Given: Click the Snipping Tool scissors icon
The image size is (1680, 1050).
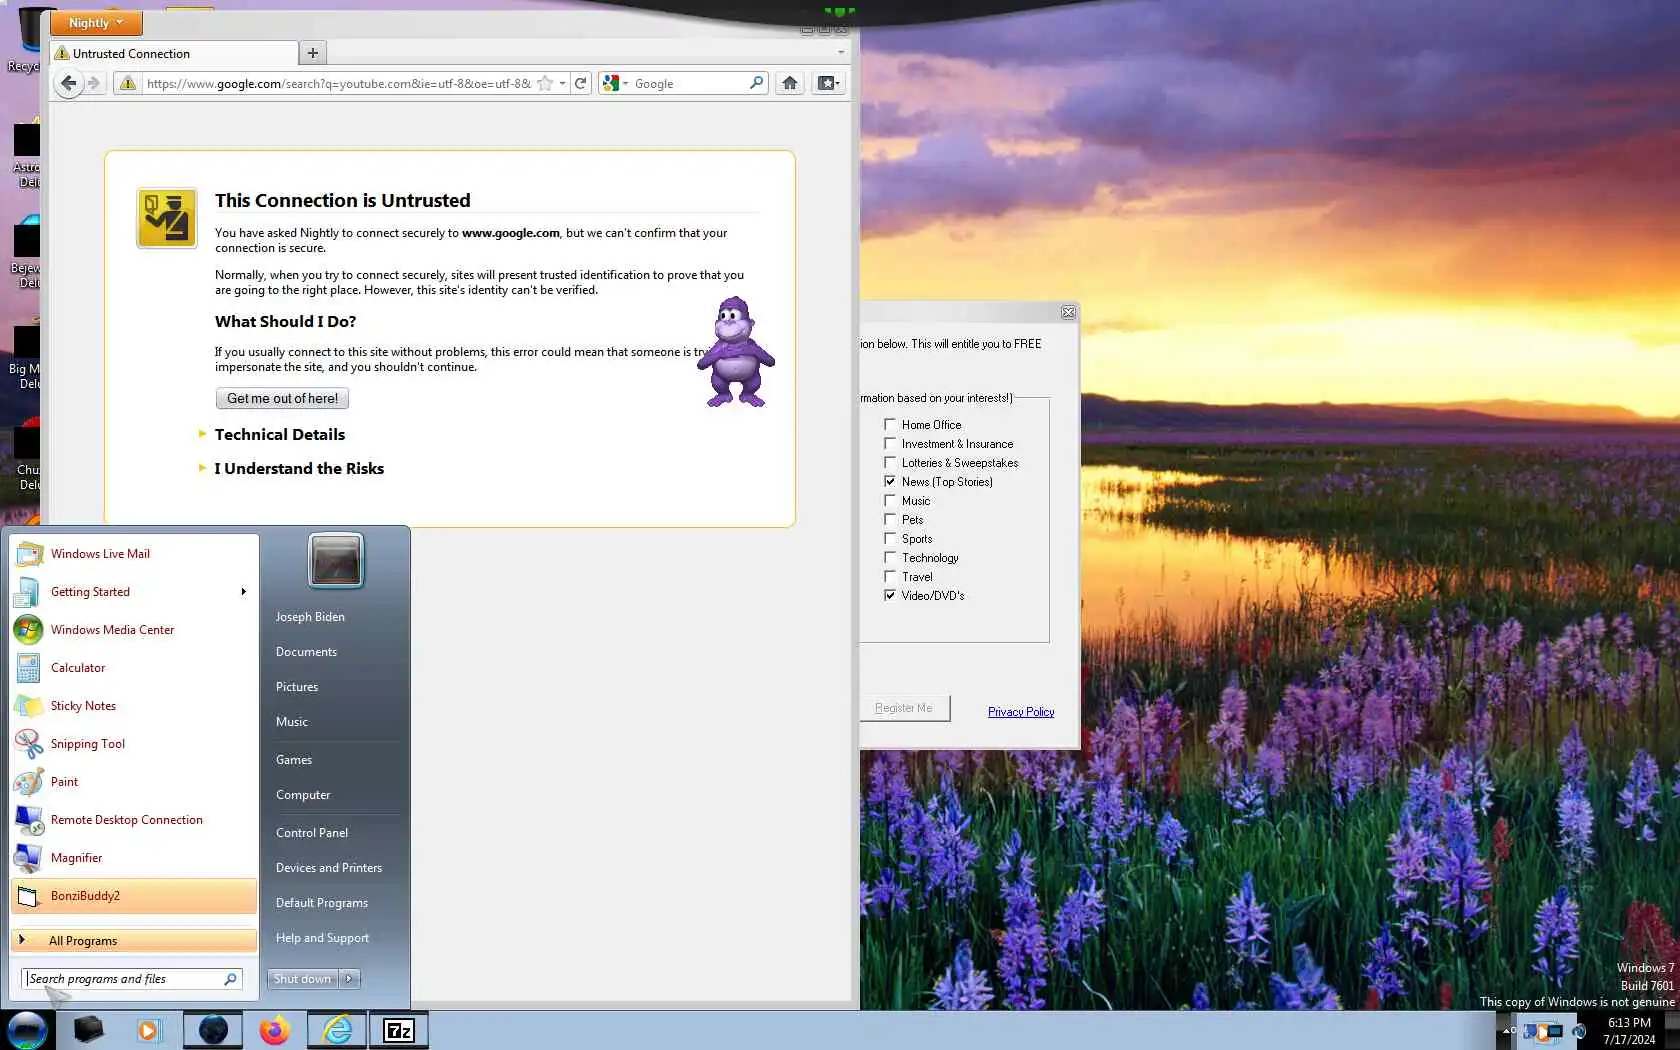Looking at the screenshot, I should click(28, 744).
